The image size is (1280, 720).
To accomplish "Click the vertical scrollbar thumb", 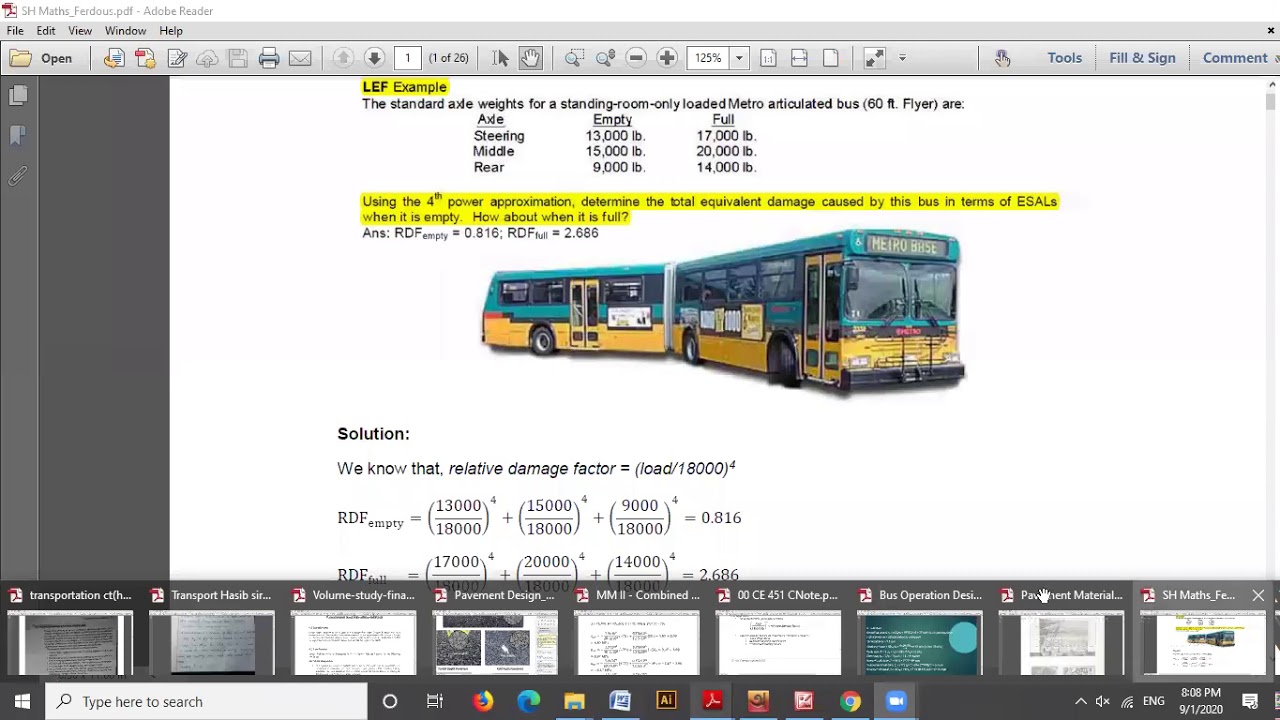I will 1270,101.
